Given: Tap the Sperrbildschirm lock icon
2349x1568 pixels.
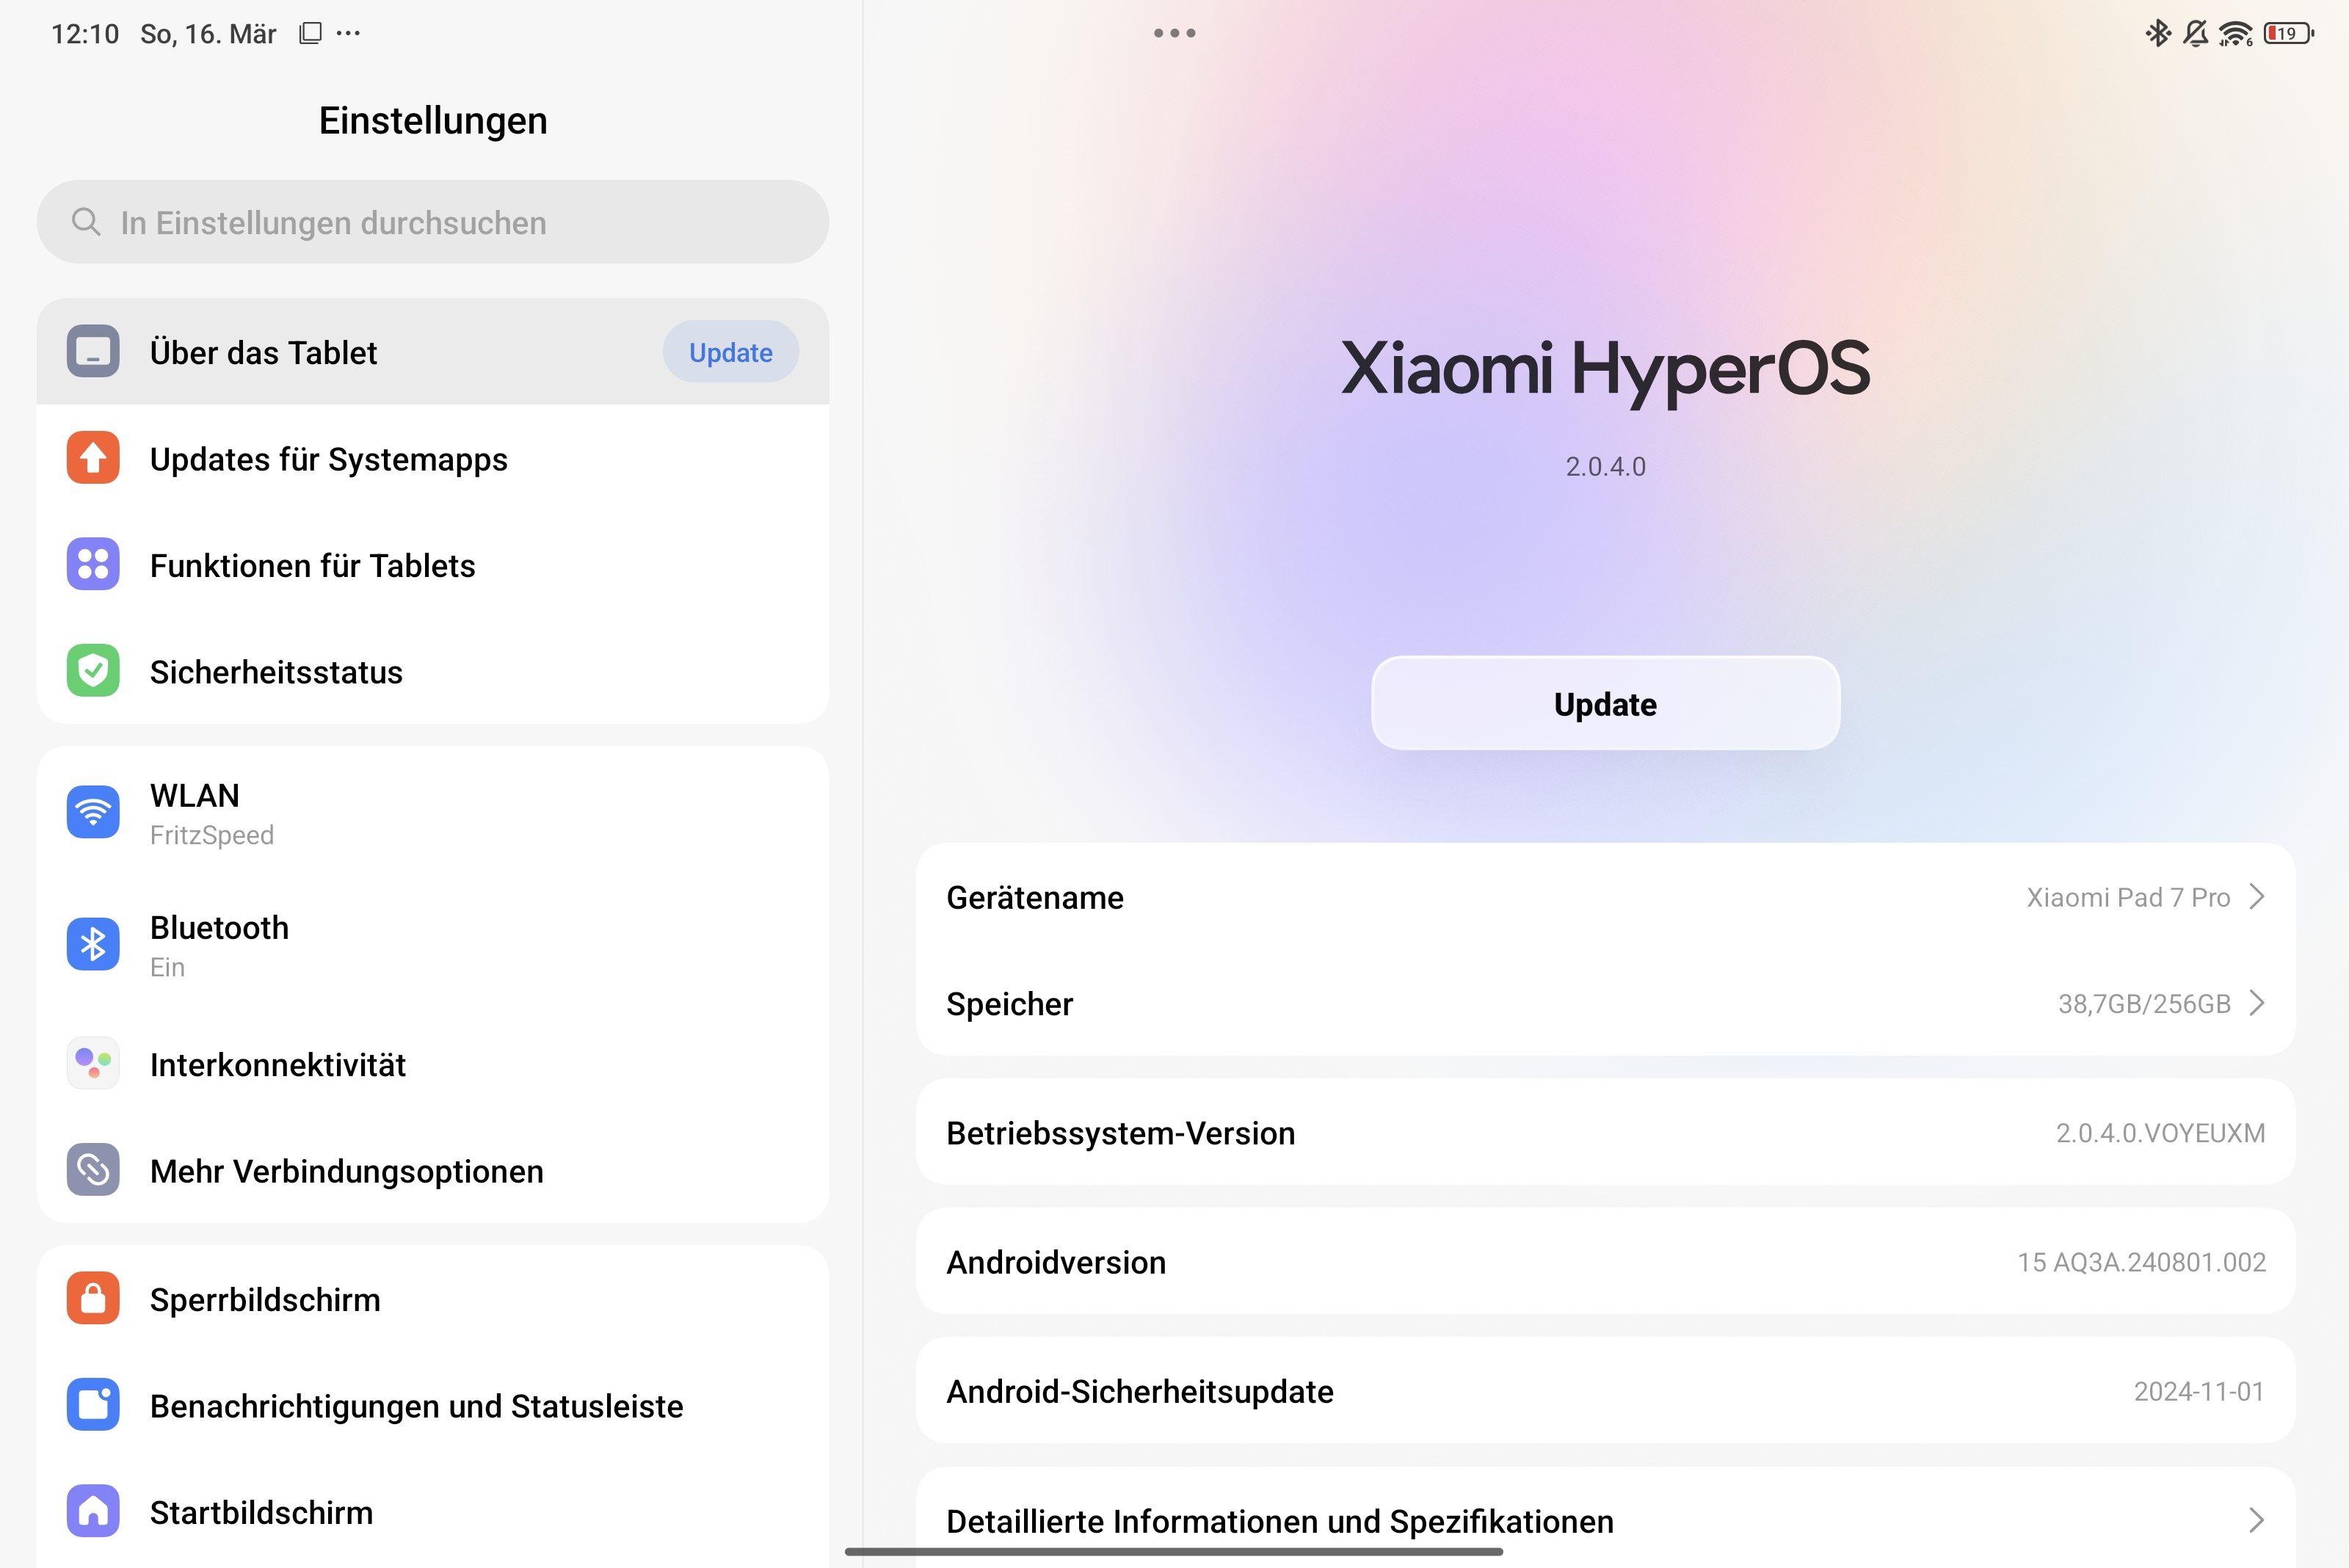Looking at the screenshot, I should [x=93, y=1299].
